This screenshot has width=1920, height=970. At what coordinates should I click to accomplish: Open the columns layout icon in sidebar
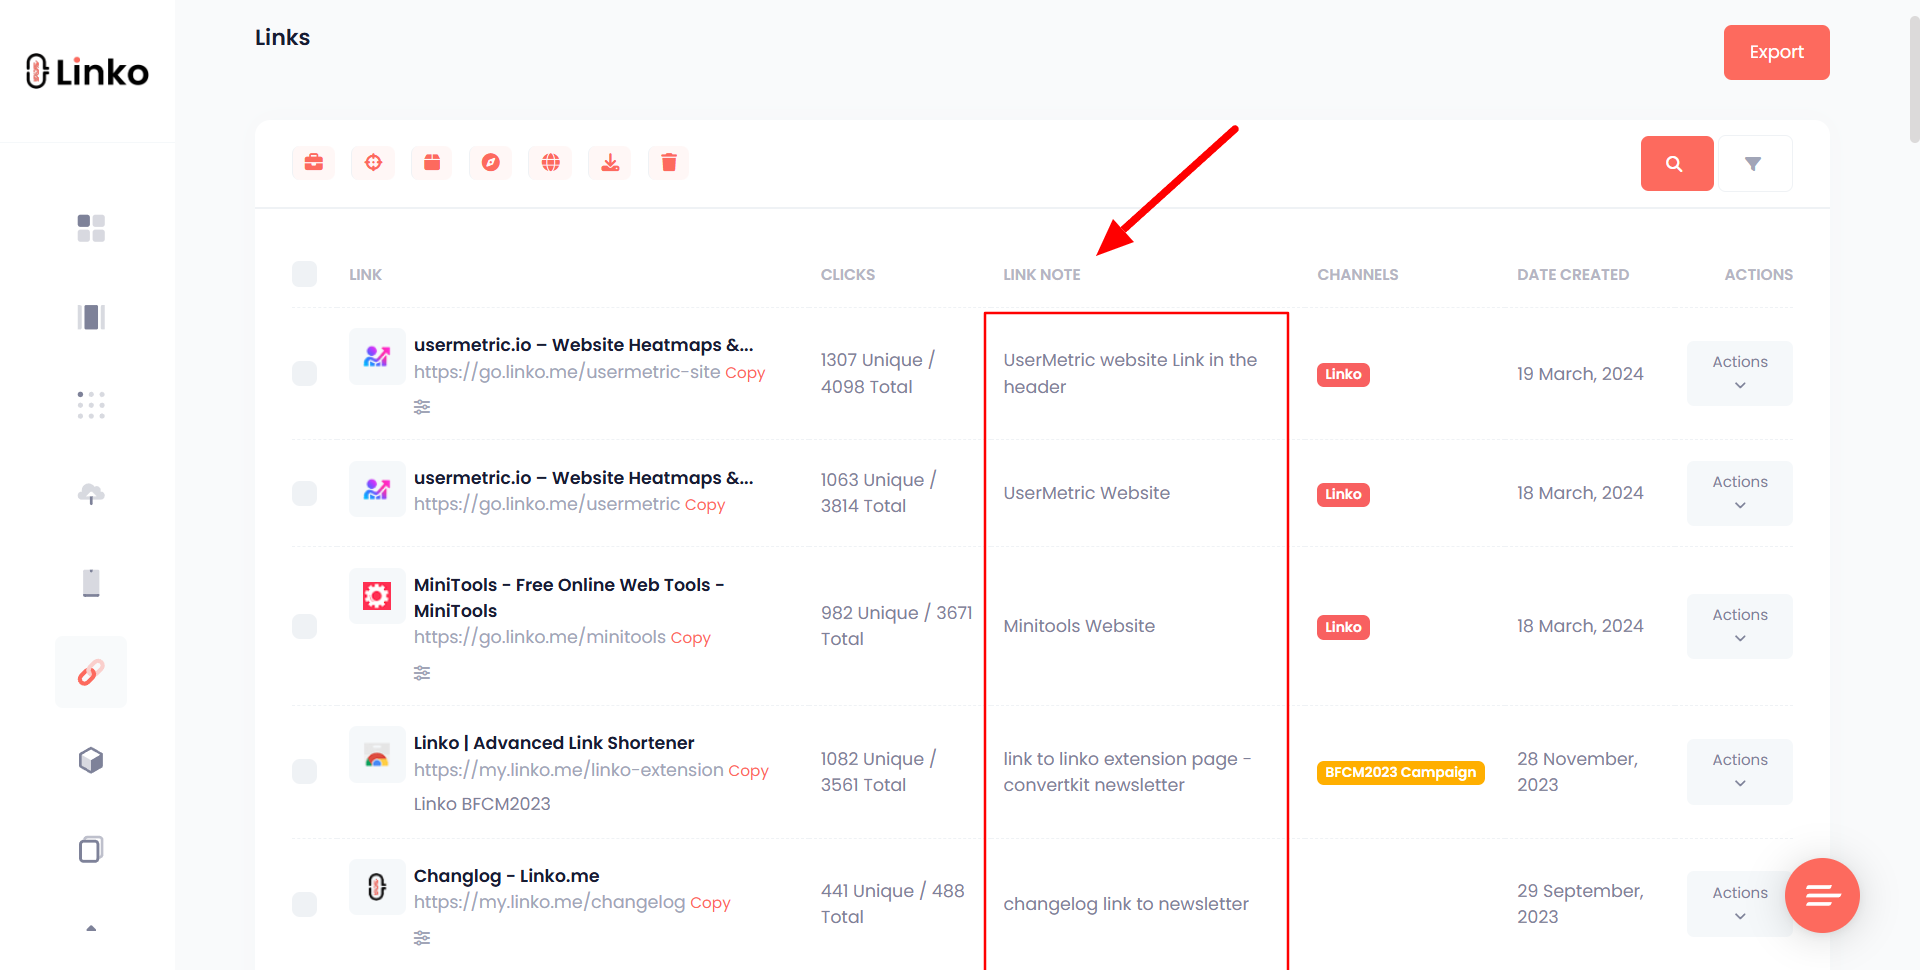(x=91, y=317)
